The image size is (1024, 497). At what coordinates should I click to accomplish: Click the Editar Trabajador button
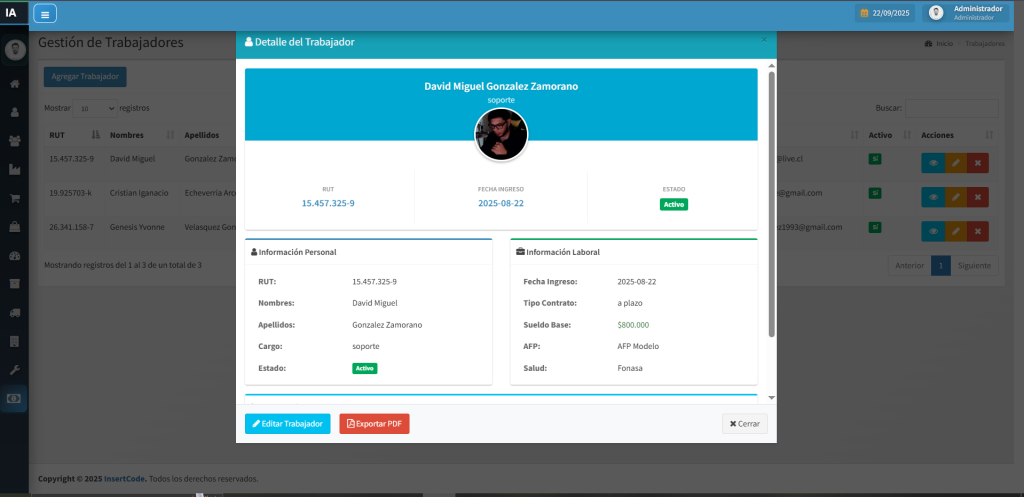point(287,424)
